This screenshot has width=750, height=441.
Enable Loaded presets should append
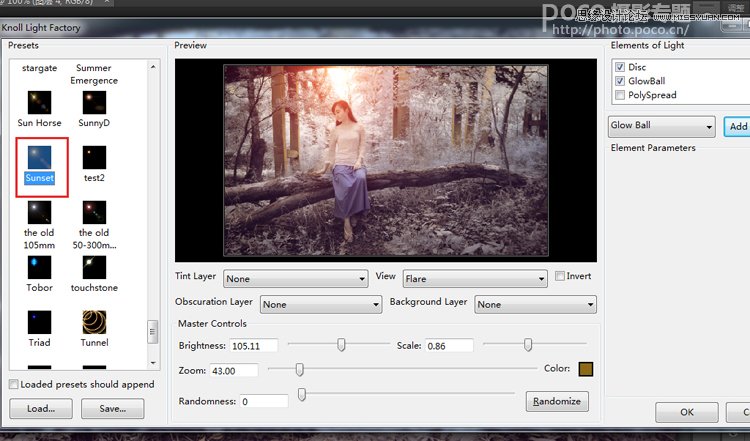coord(13,384)
